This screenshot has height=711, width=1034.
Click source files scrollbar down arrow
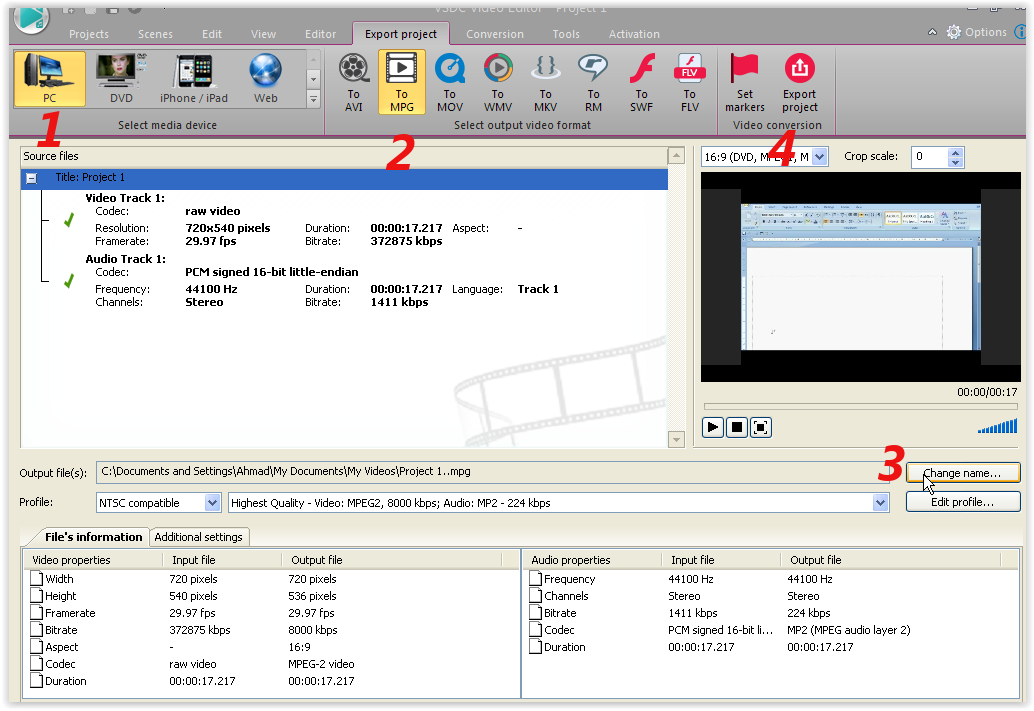(676, 439)
